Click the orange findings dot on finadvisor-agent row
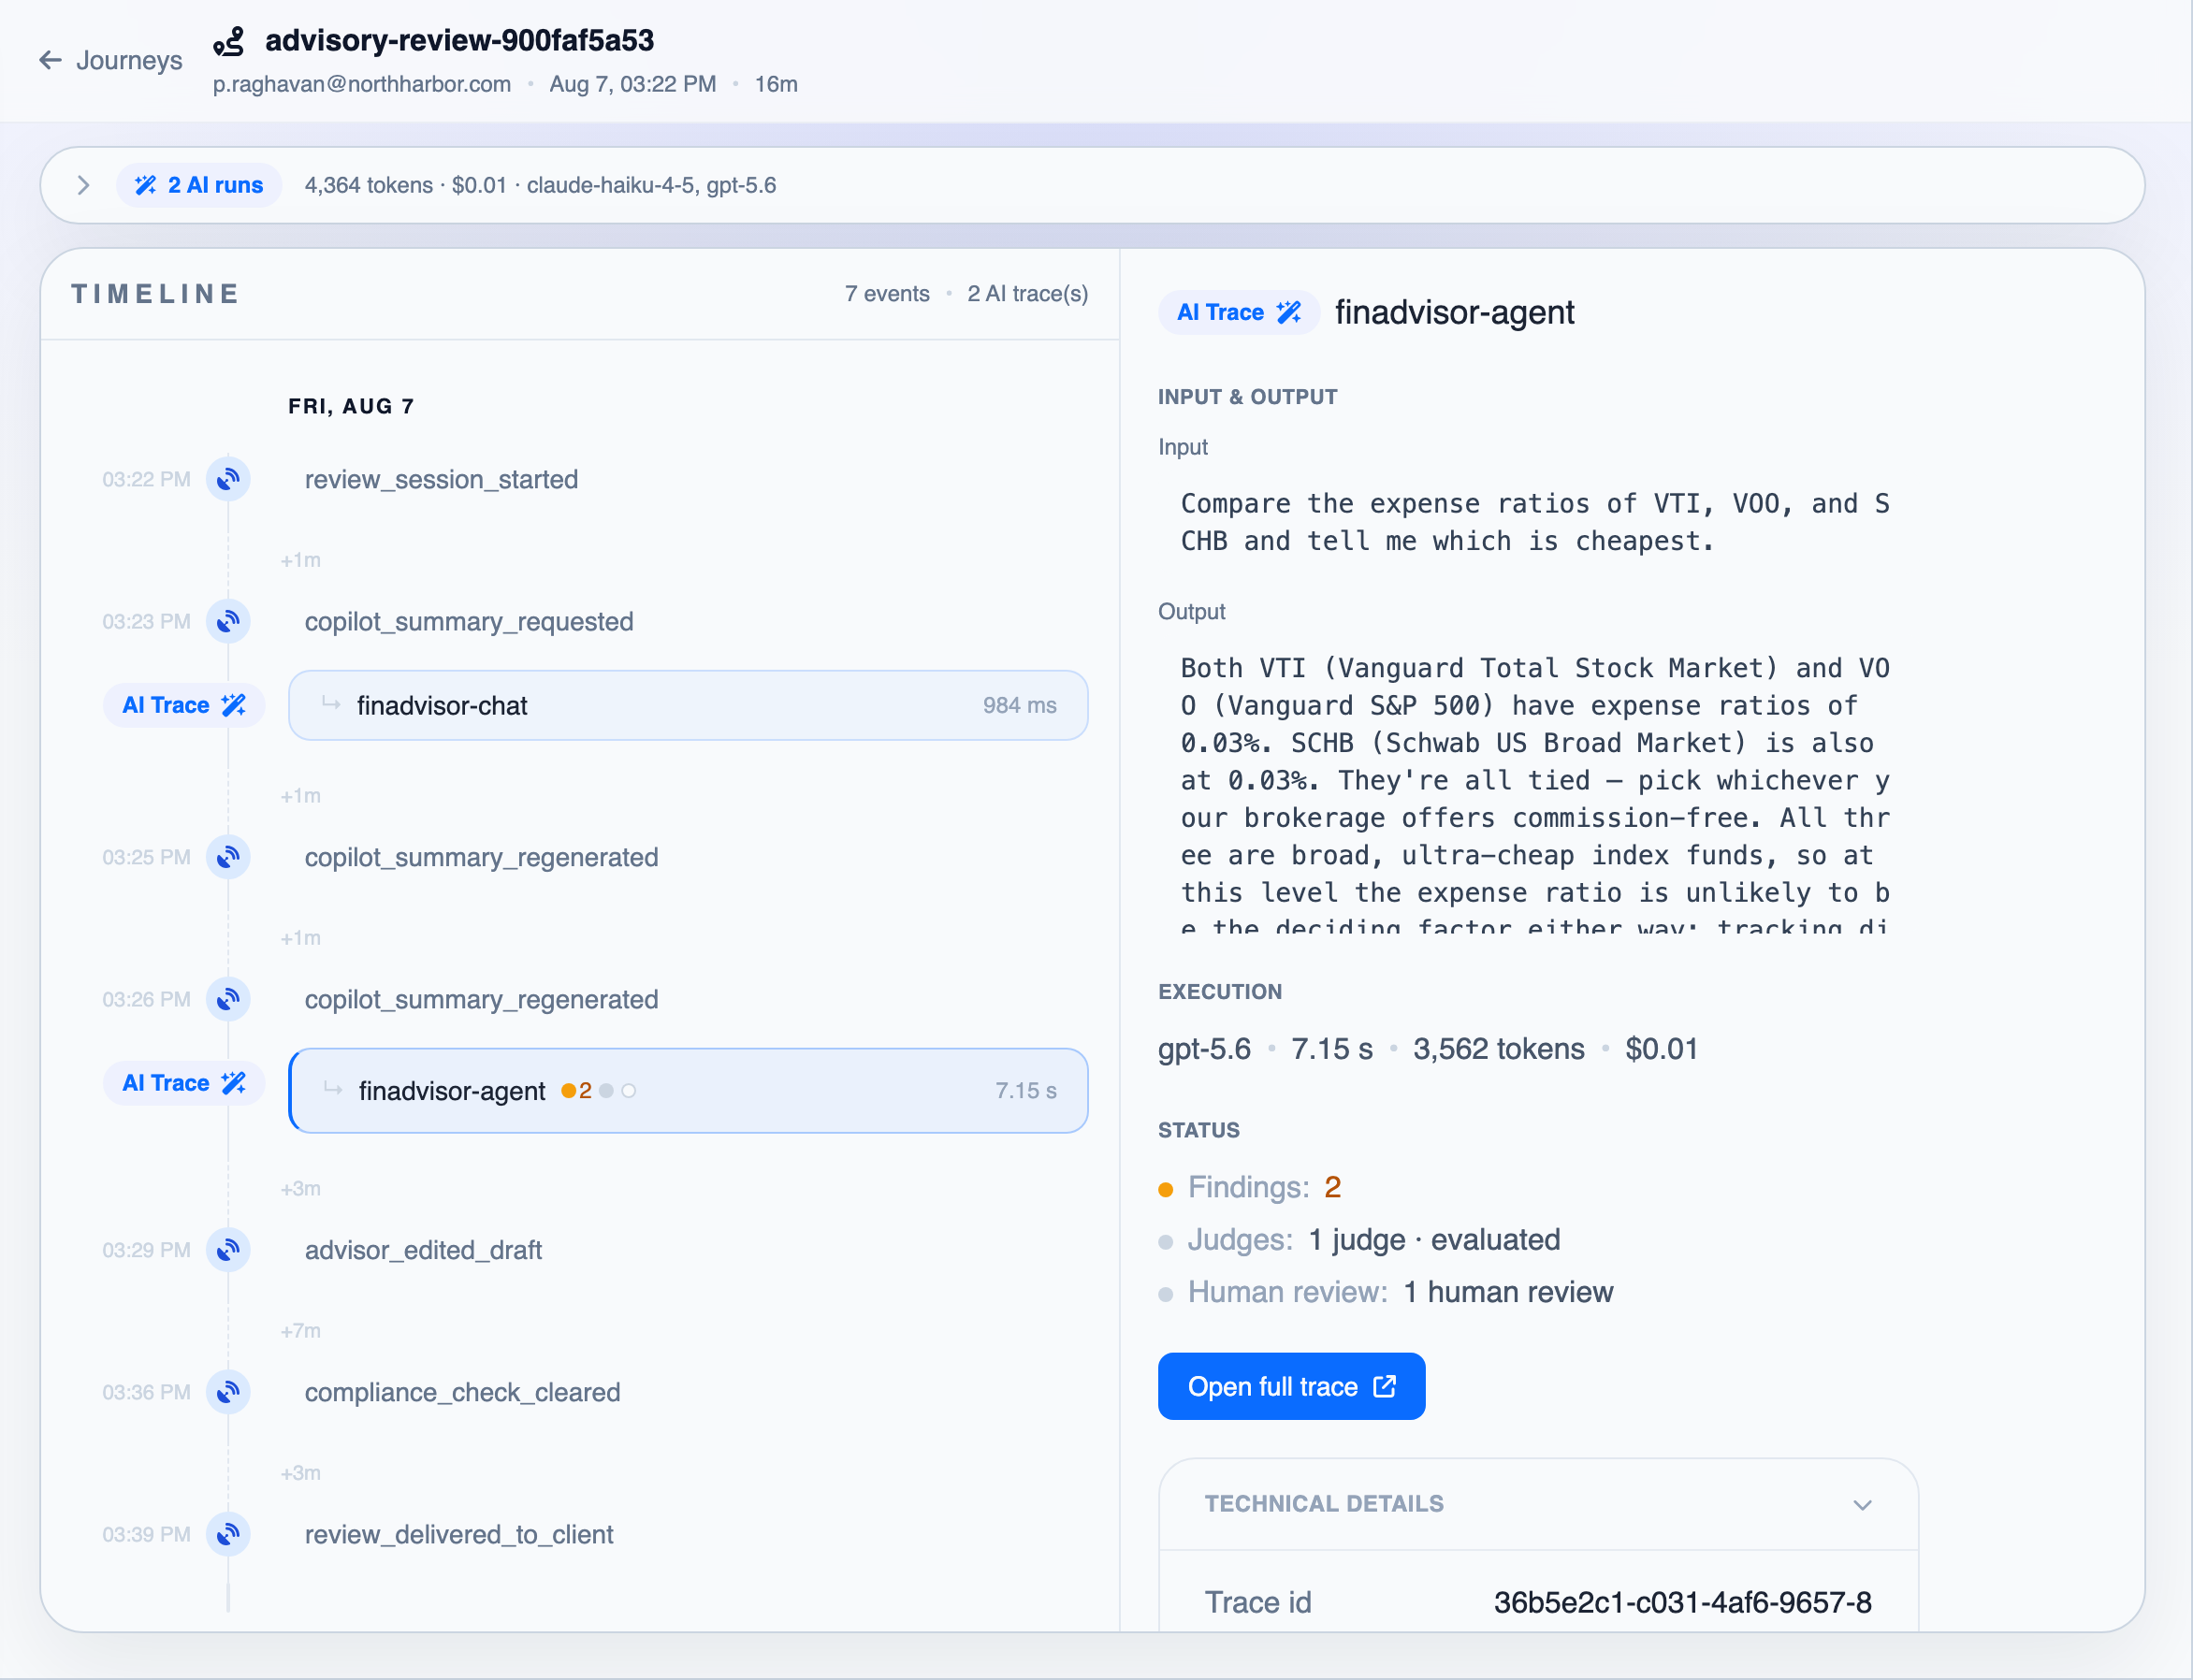This screenshot has width=2193, height=1680. [568, 1091]
